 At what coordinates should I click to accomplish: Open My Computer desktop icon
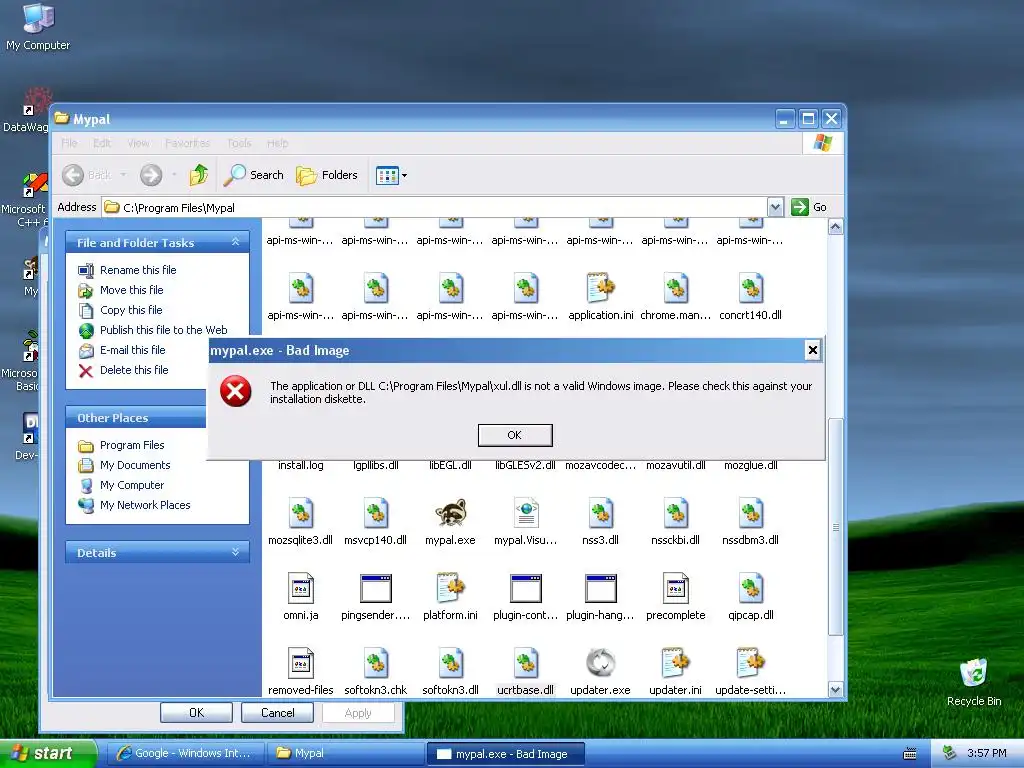tap(38, 27)
